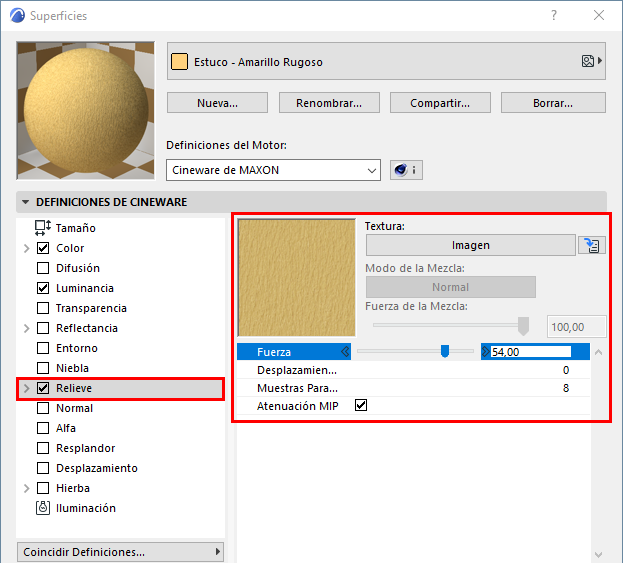Screen dimensions: 623x563
Task: Click the Muestras Para... parameter row
Action: [413, 388]
